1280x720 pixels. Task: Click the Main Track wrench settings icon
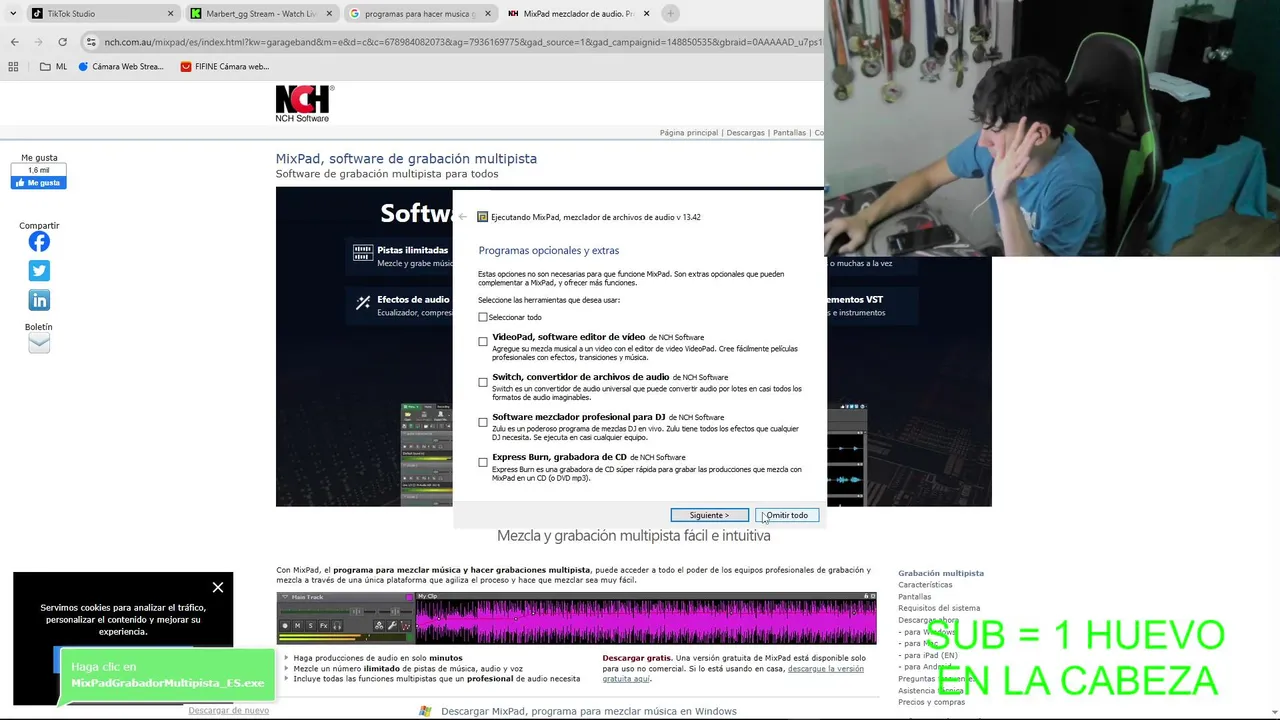392,626
